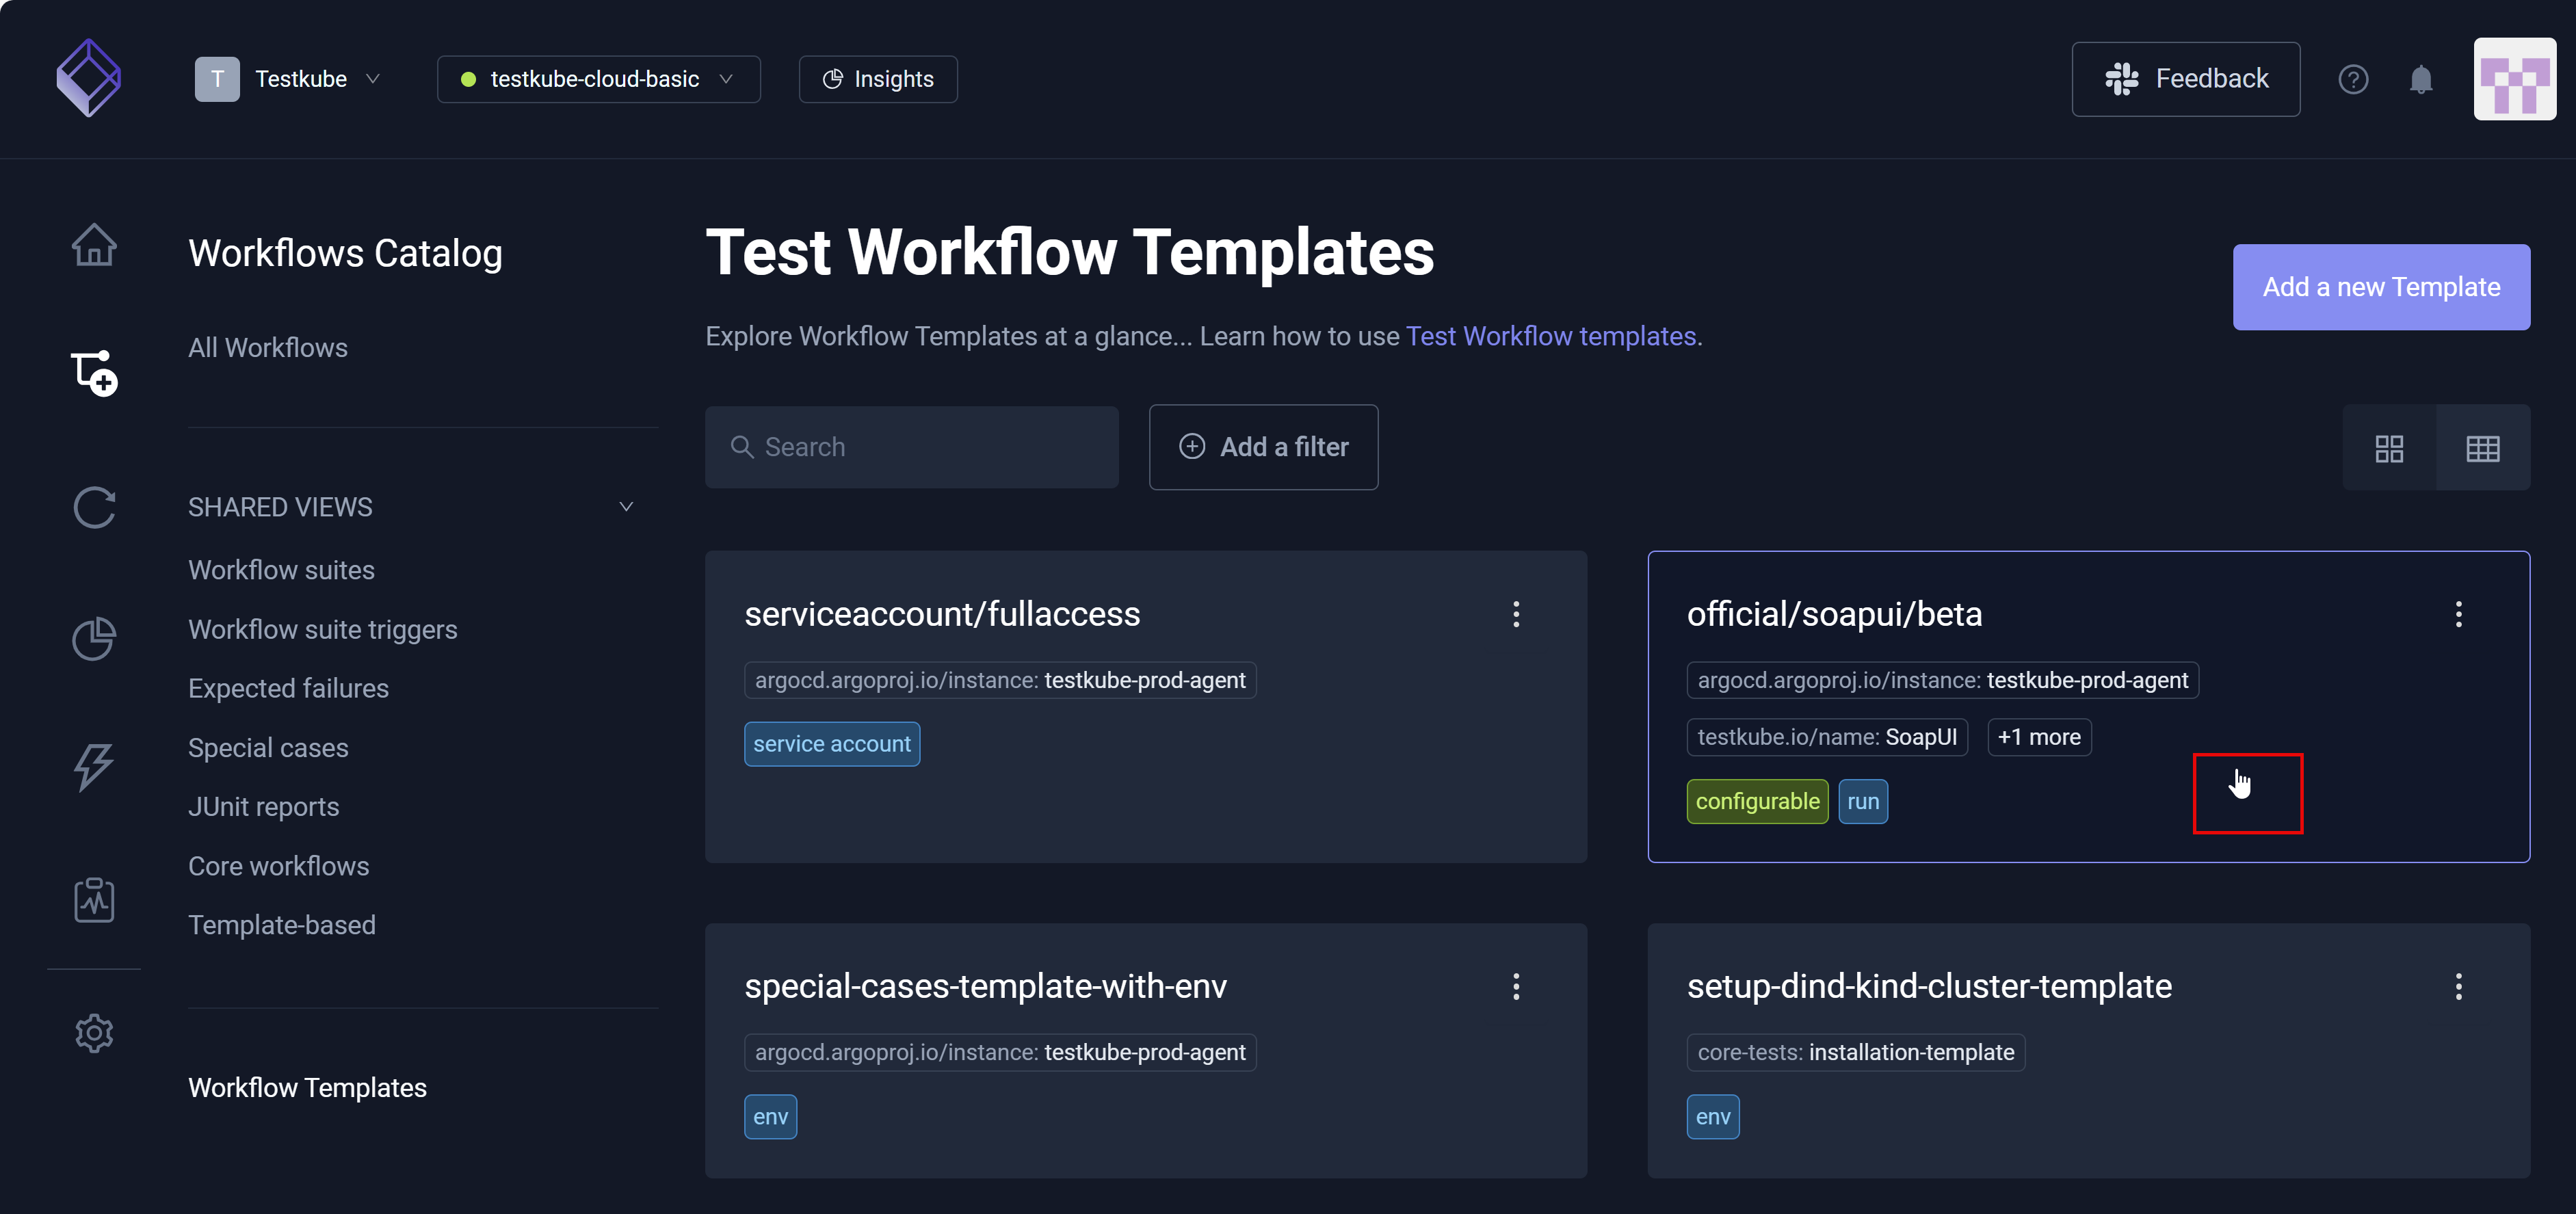Open the Settings gear icon

tap(94, 1033)
